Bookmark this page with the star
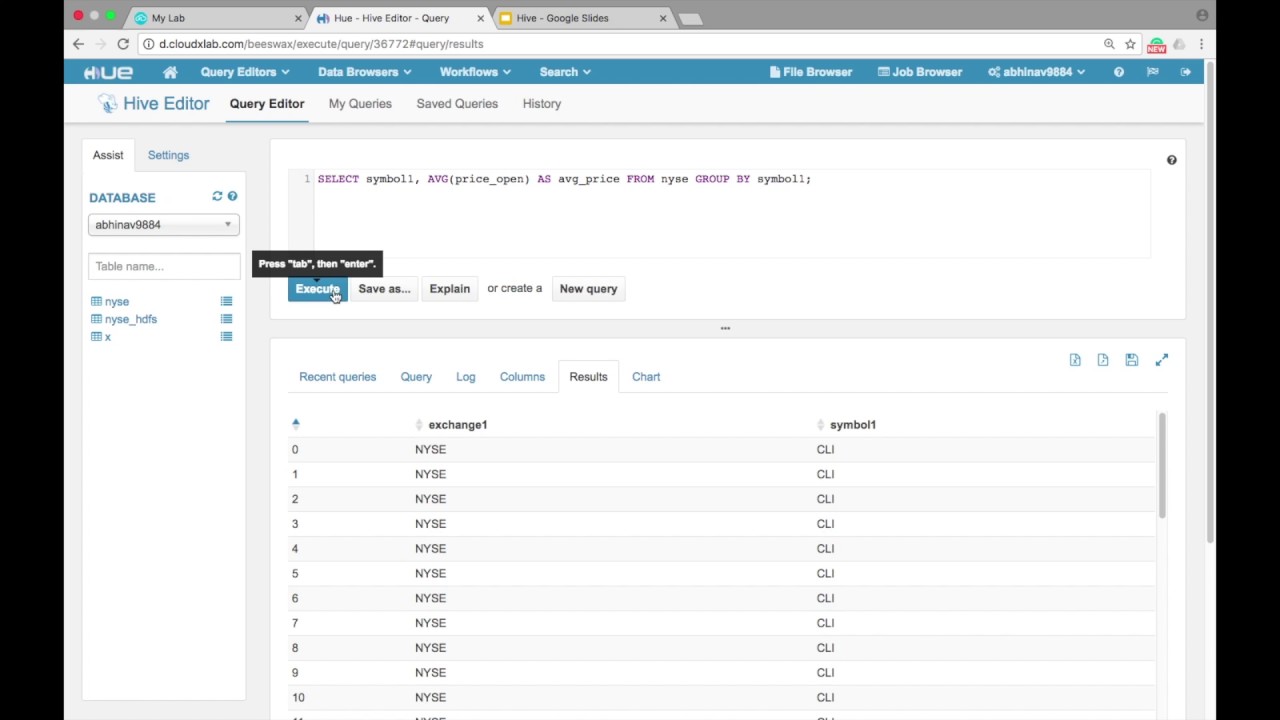Image resolution: width=1280 pixels, height=720 pixels. (x=1130, y=44)
